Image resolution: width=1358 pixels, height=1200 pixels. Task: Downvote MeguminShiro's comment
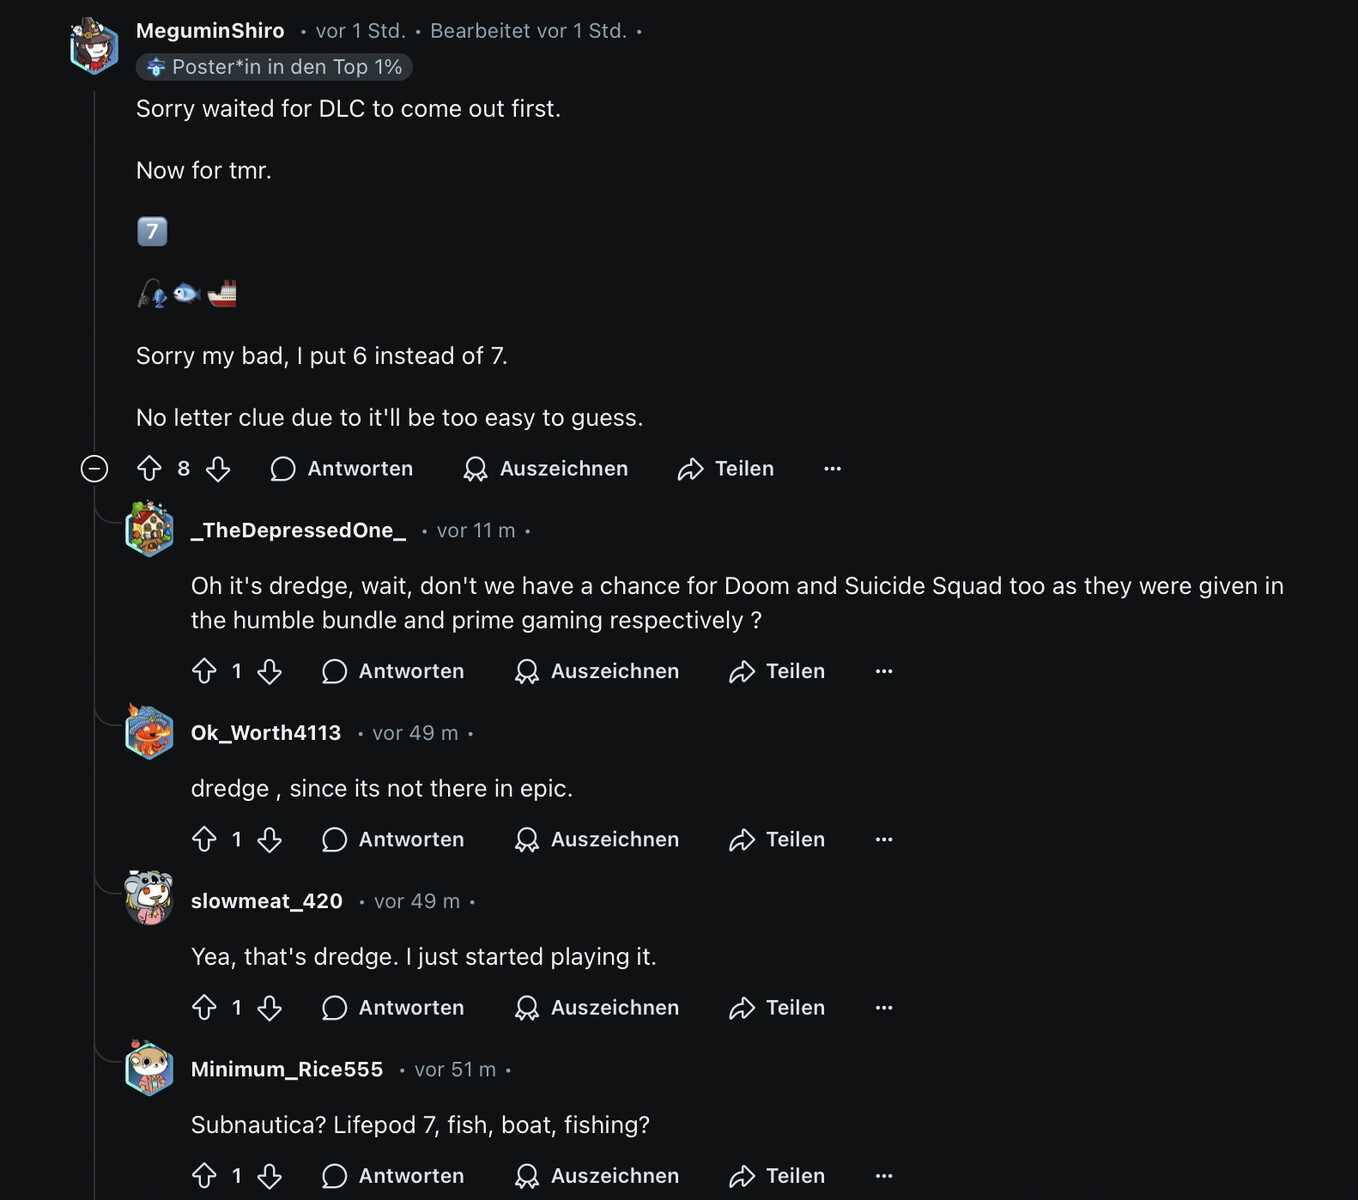pos(218,468)
